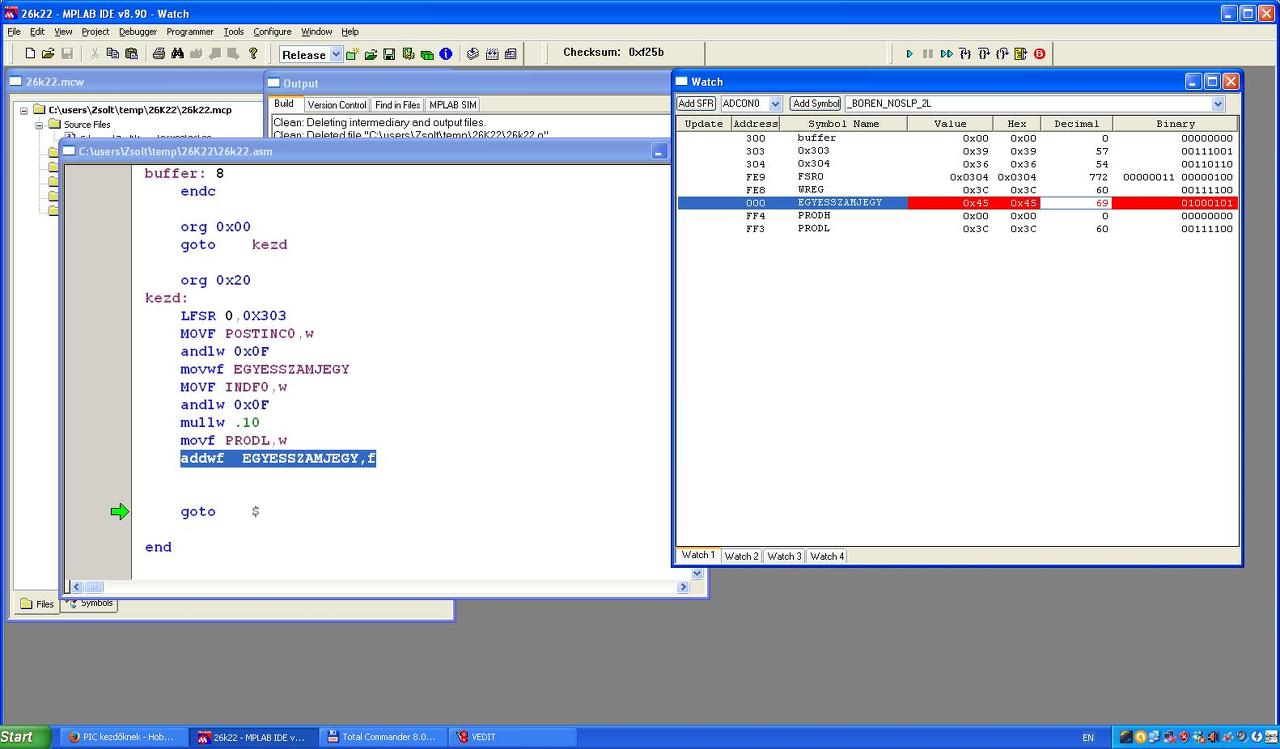The height and width of the screenshot is (749, 1280).
Task: Switch to the Watch 3 tab
Action: point(784,556)
